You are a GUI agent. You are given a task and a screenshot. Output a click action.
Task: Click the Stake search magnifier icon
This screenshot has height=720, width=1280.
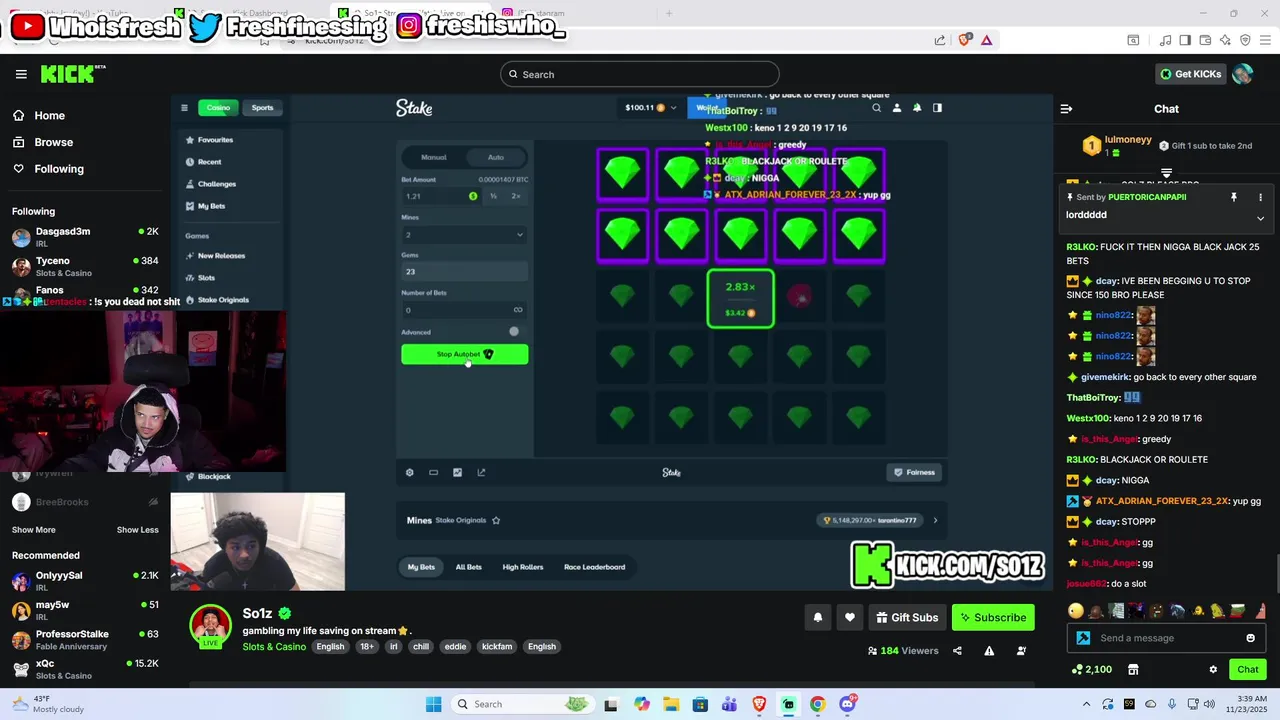click(876, 108)
